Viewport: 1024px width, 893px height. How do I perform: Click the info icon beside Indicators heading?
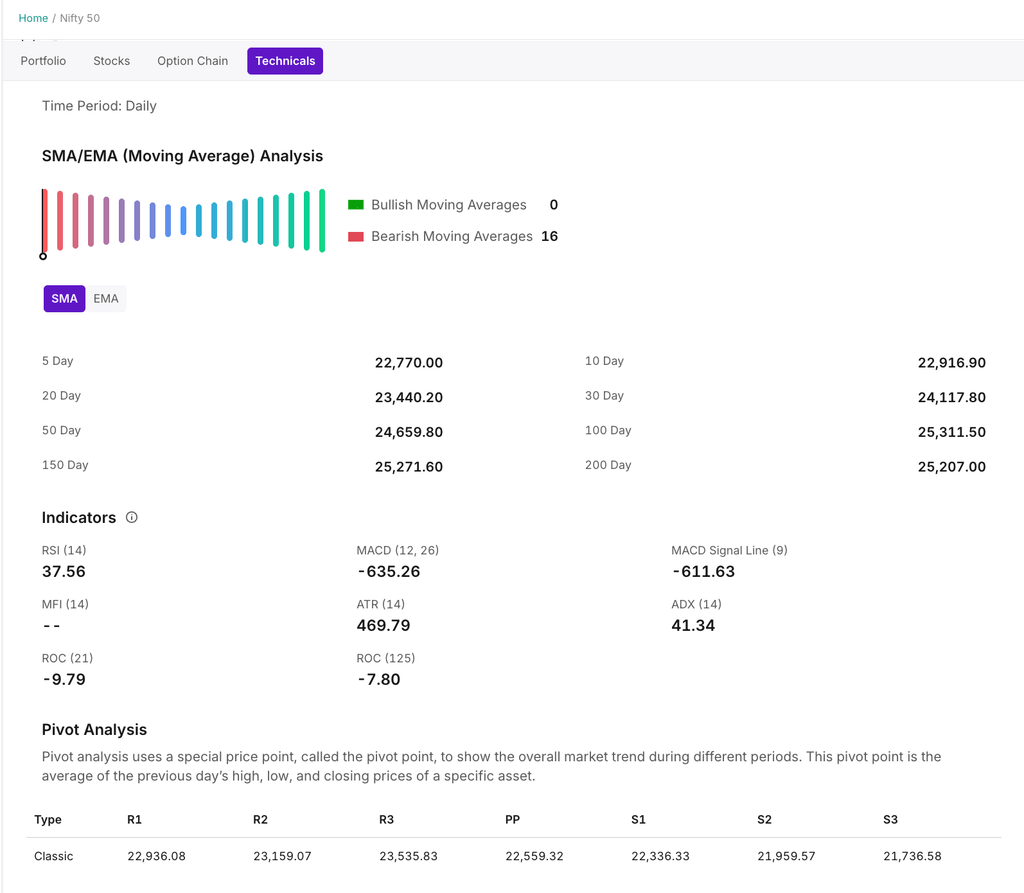click(x=132, y=518)
